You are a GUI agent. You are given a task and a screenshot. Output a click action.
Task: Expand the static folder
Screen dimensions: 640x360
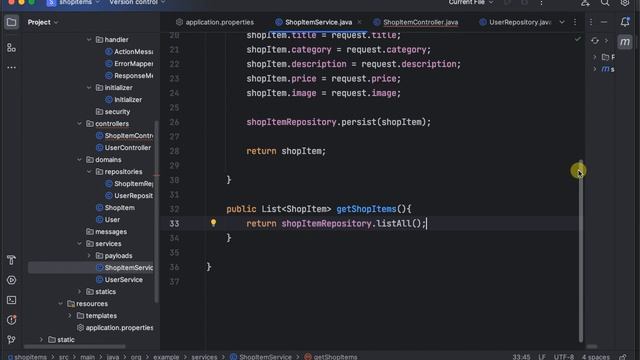click(x=41, y=340)
